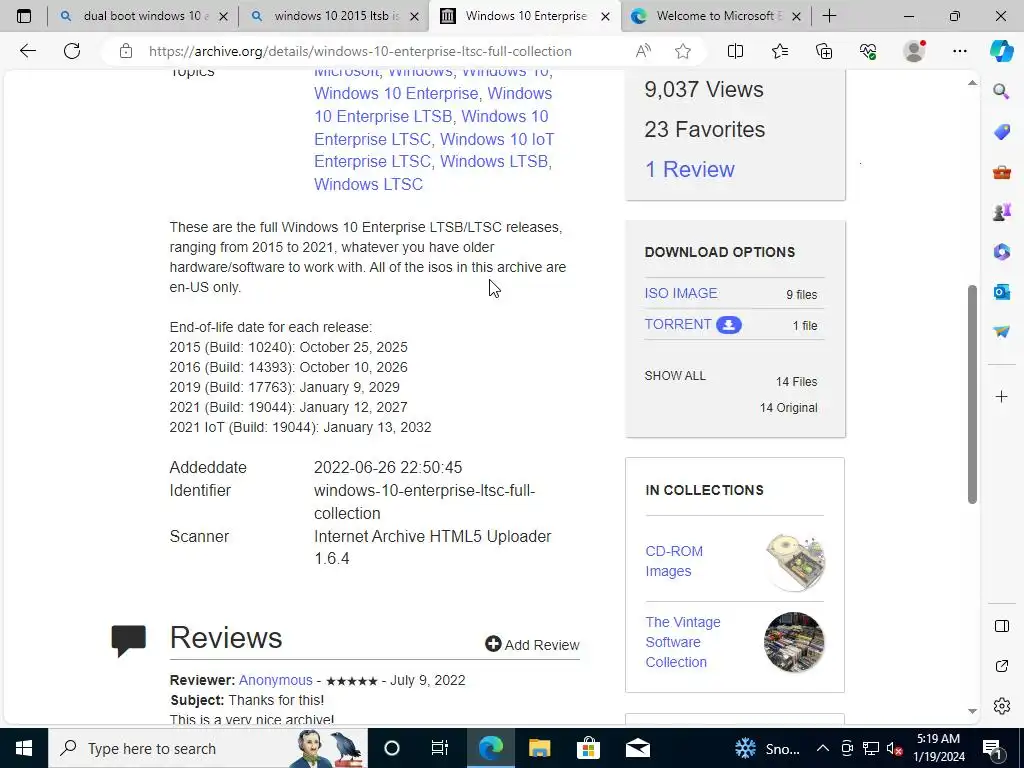Close the Welcome to Microsoft Edge tab

point(796,17)
